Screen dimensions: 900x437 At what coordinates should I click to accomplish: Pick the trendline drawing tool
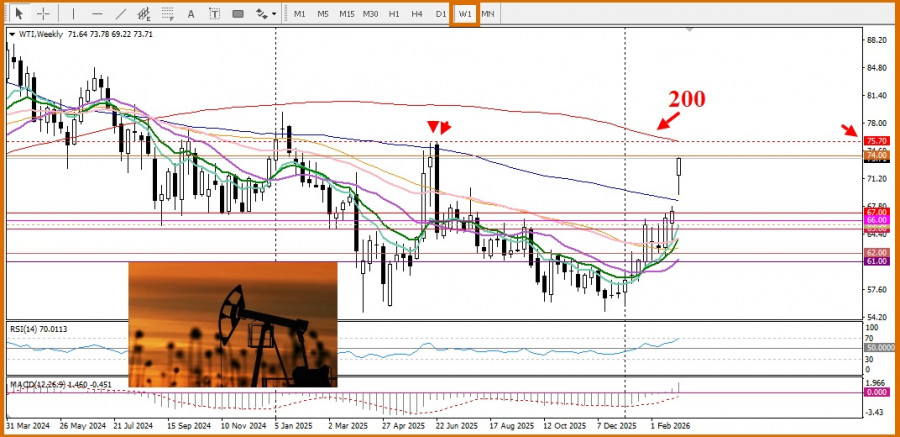pyautogui.click(x=121, y=14)
